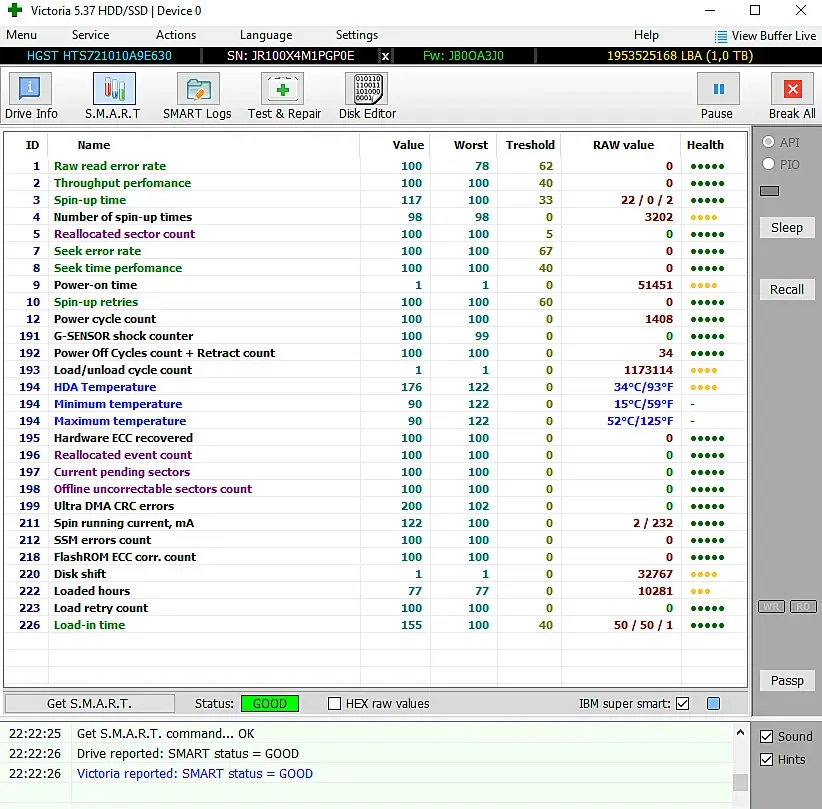This screenshot has width=822, height=809.
Task: Open View Buffer Live
Action: pos(765,36)
